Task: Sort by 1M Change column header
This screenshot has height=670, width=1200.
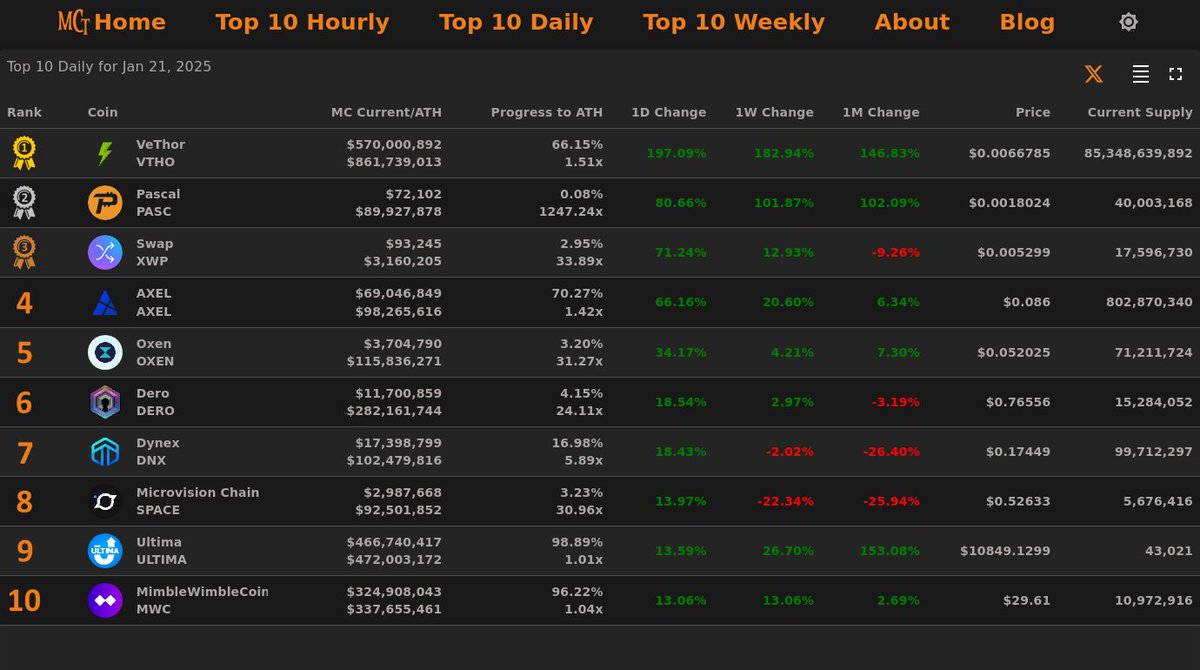Action: 880,113
